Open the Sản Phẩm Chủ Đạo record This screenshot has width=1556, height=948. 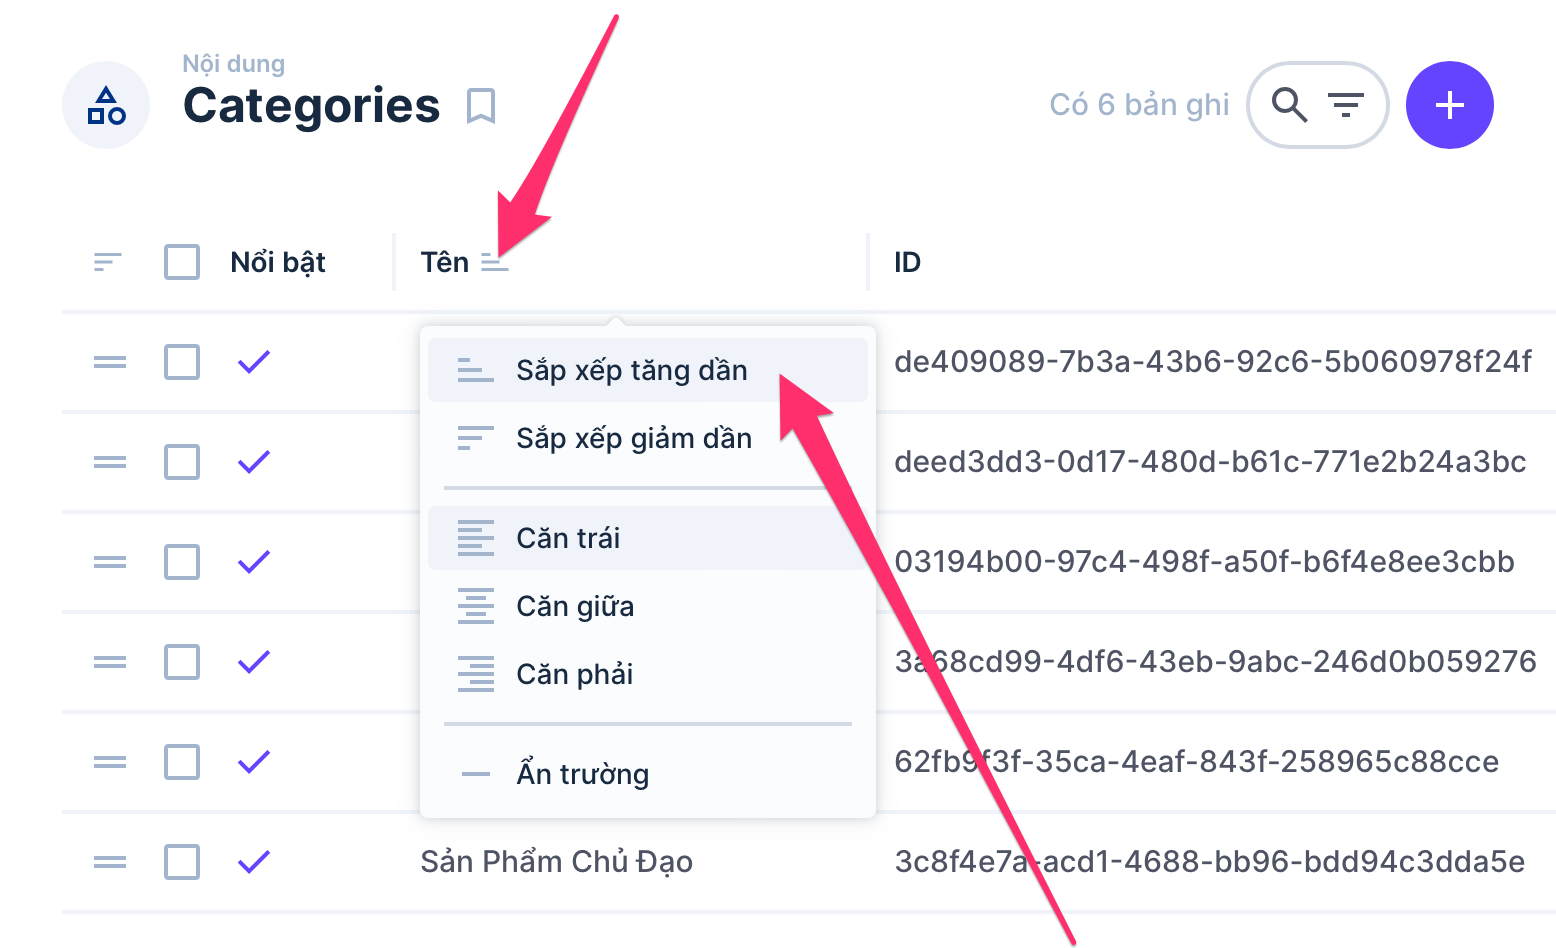(x=556, y=862)
